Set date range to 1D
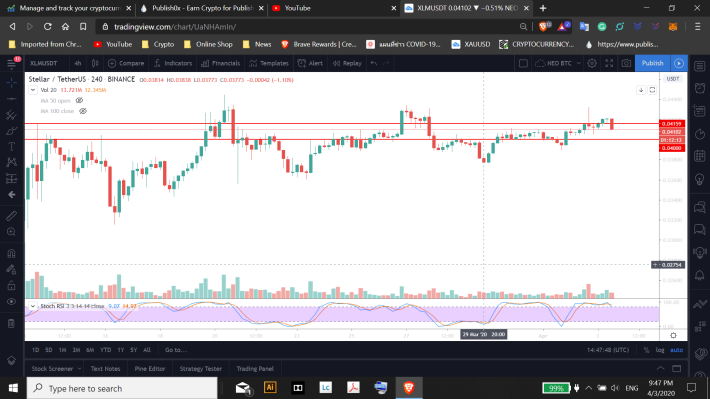710x399 pixels. 35,350
